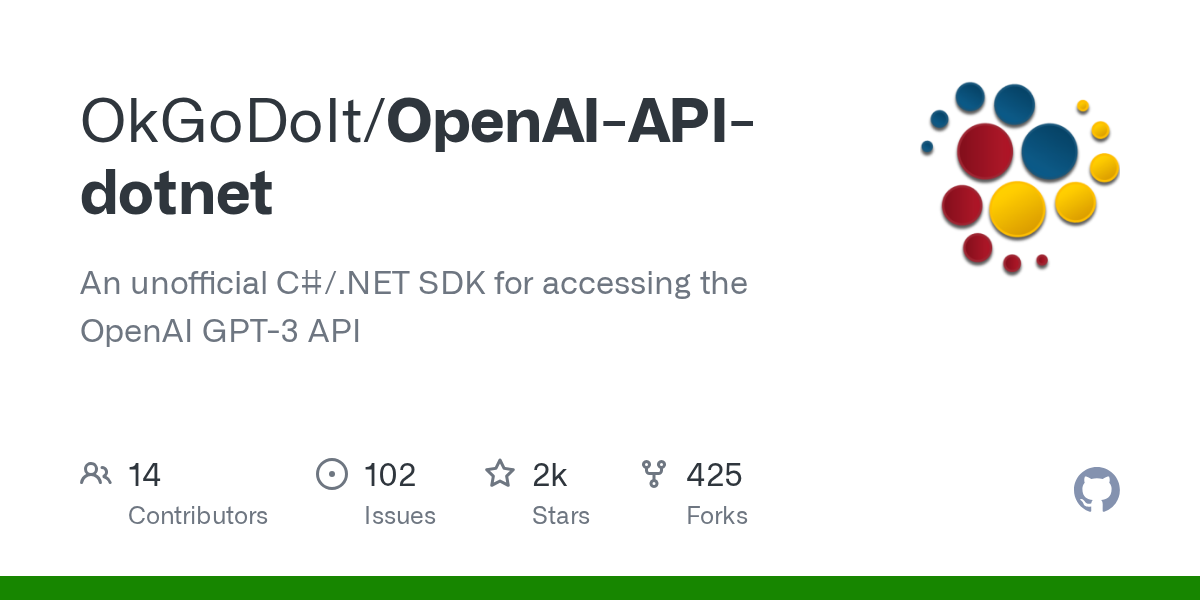The image size is (1200, 600).
Task: Open the OpenAI-API-dotnet repository name
Action: click(570, 121)
